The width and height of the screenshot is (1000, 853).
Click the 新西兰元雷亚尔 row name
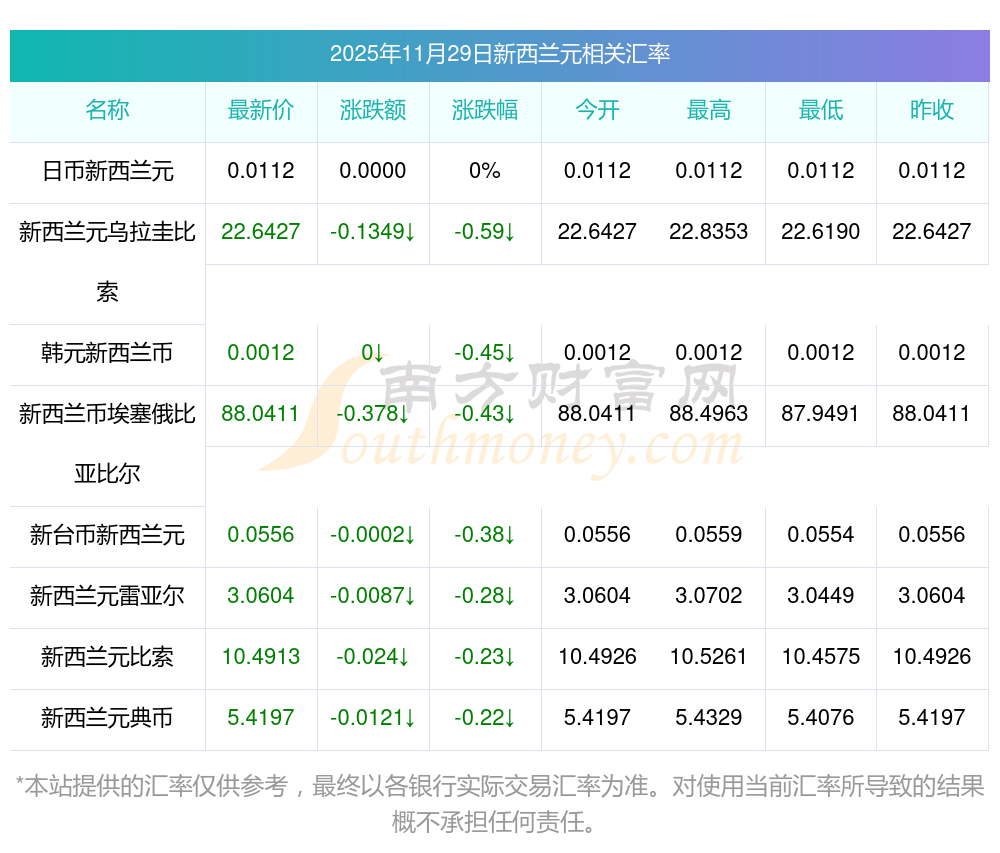(107, 596)
